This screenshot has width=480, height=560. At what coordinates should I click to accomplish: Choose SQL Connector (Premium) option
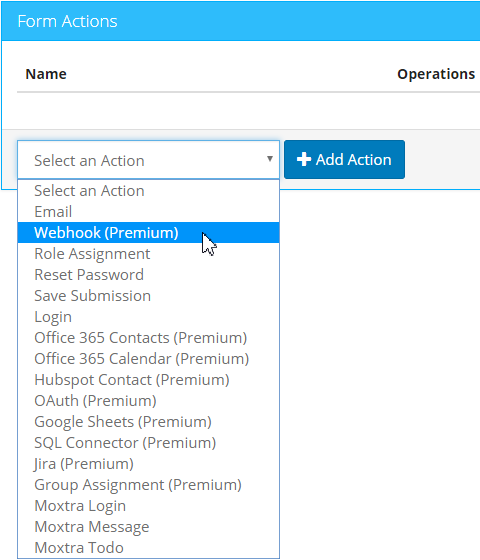148,443
